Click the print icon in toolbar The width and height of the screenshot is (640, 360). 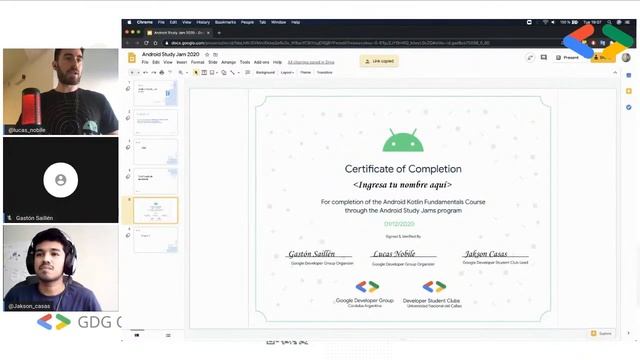tap(162, 72)
